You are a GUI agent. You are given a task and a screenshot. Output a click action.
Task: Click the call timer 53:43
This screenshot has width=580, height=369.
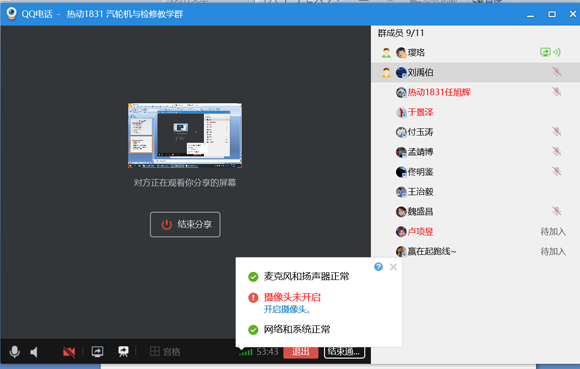tap(267, 352)
